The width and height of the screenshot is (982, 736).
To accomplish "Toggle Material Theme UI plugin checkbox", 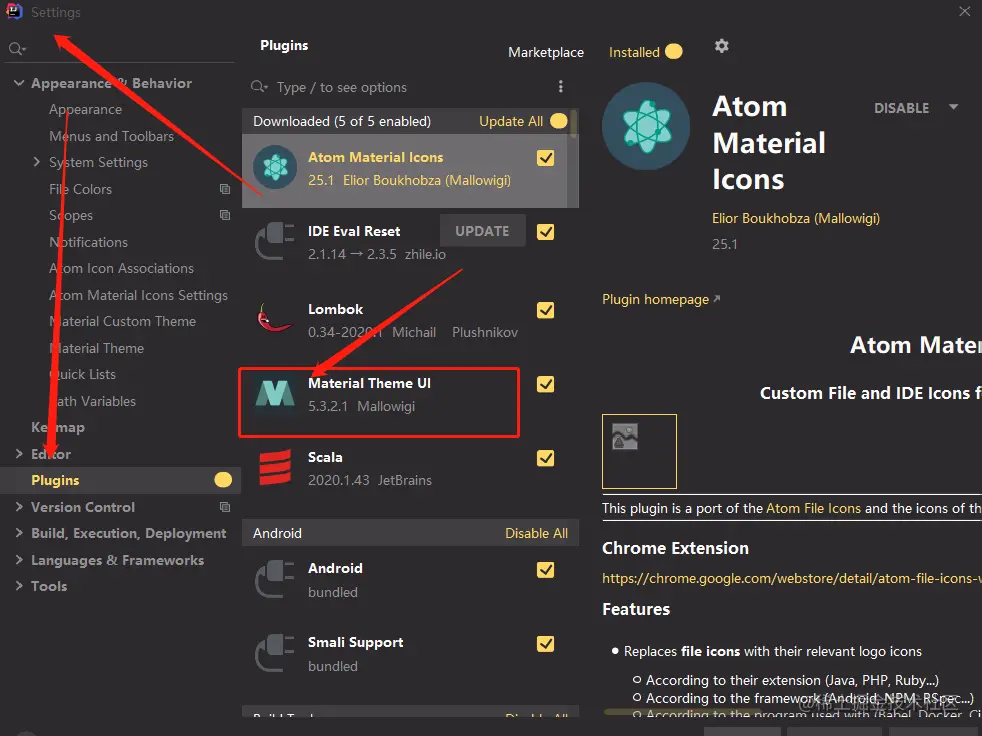I will tap(545, 384).
